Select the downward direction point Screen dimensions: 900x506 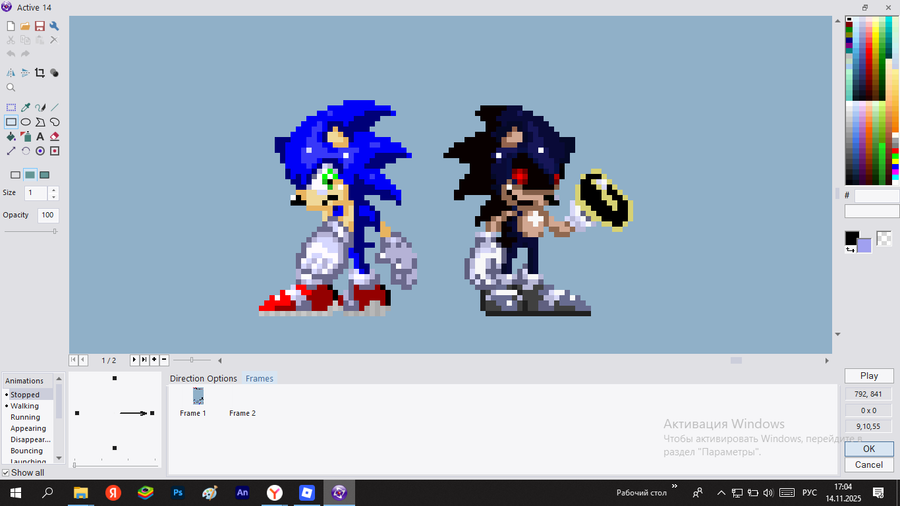coord(115,448)
